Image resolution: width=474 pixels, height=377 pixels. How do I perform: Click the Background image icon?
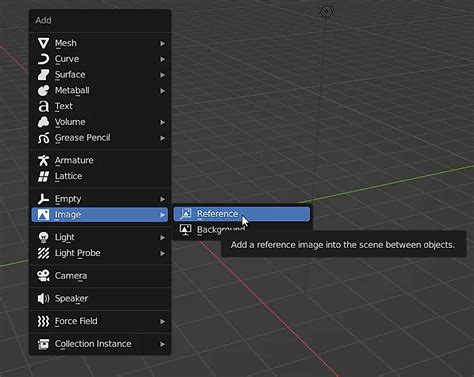[x=186, y=230]
